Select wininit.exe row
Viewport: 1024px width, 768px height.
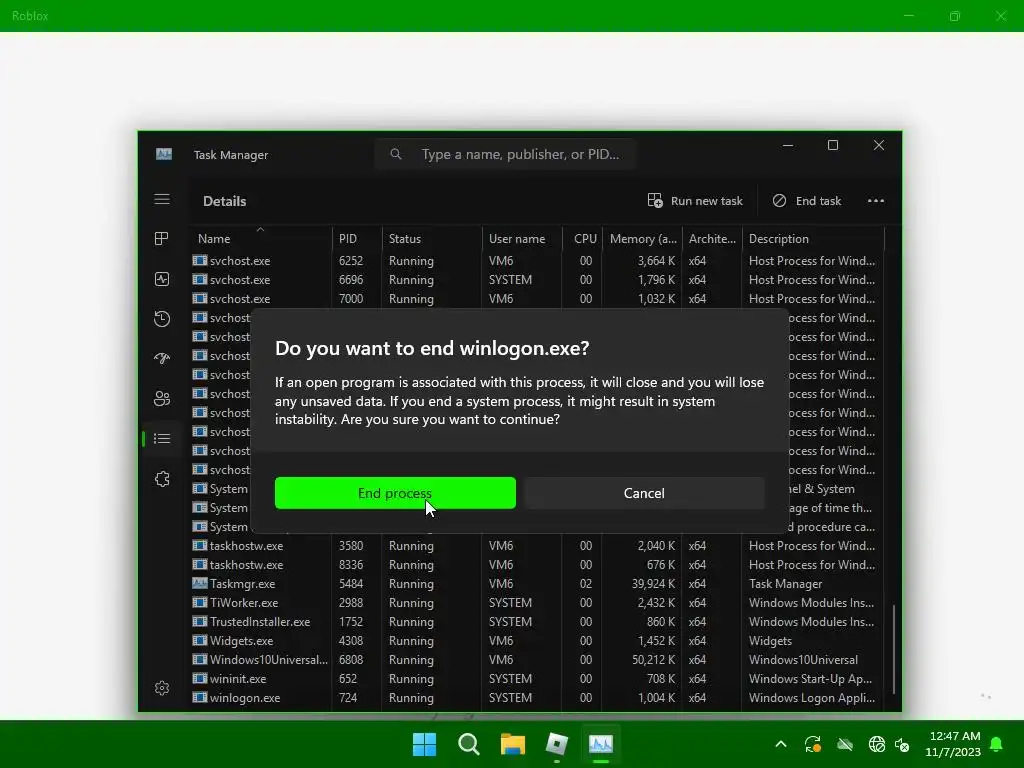[x=537, y=679]
